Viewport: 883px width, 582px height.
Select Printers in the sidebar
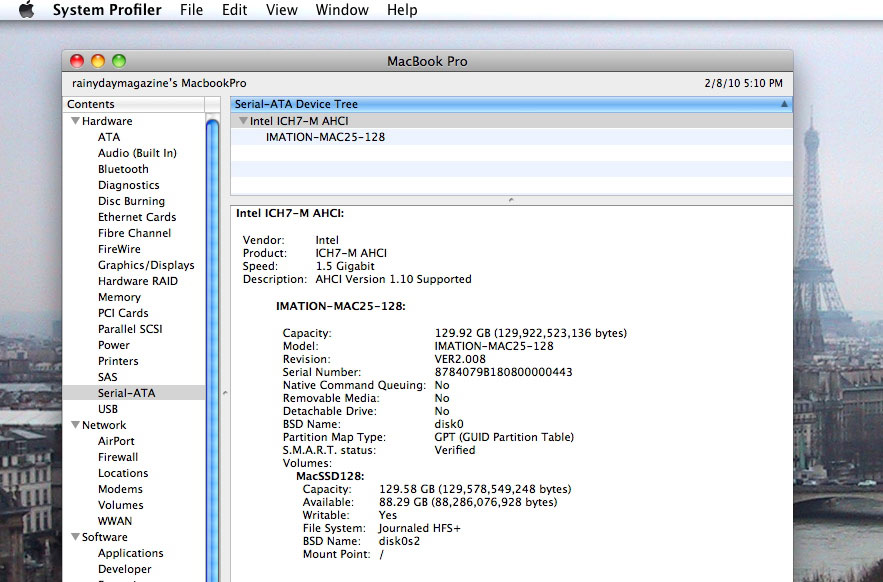point(118,361)
